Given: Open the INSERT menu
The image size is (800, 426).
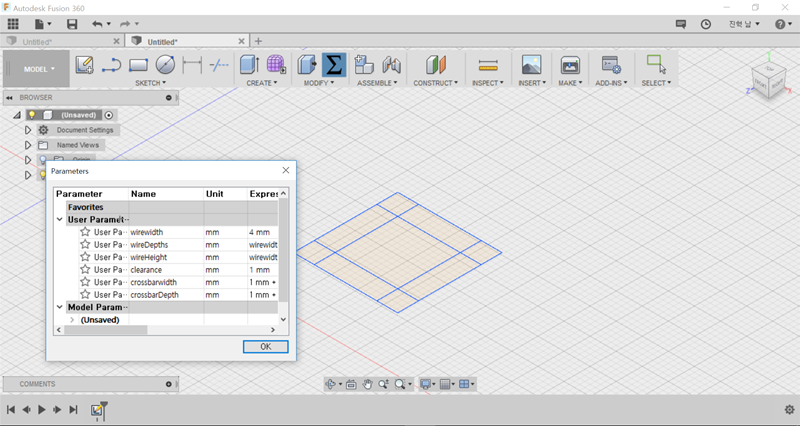Looking at the screenshot, I should [x=532, y=83].
